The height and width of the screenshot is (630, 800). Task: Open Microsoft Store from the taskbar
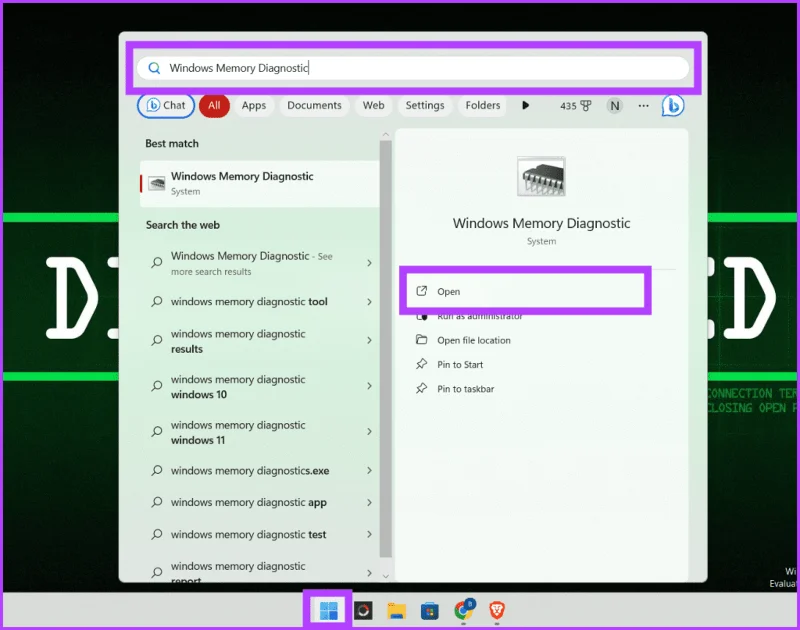point(430,611)
